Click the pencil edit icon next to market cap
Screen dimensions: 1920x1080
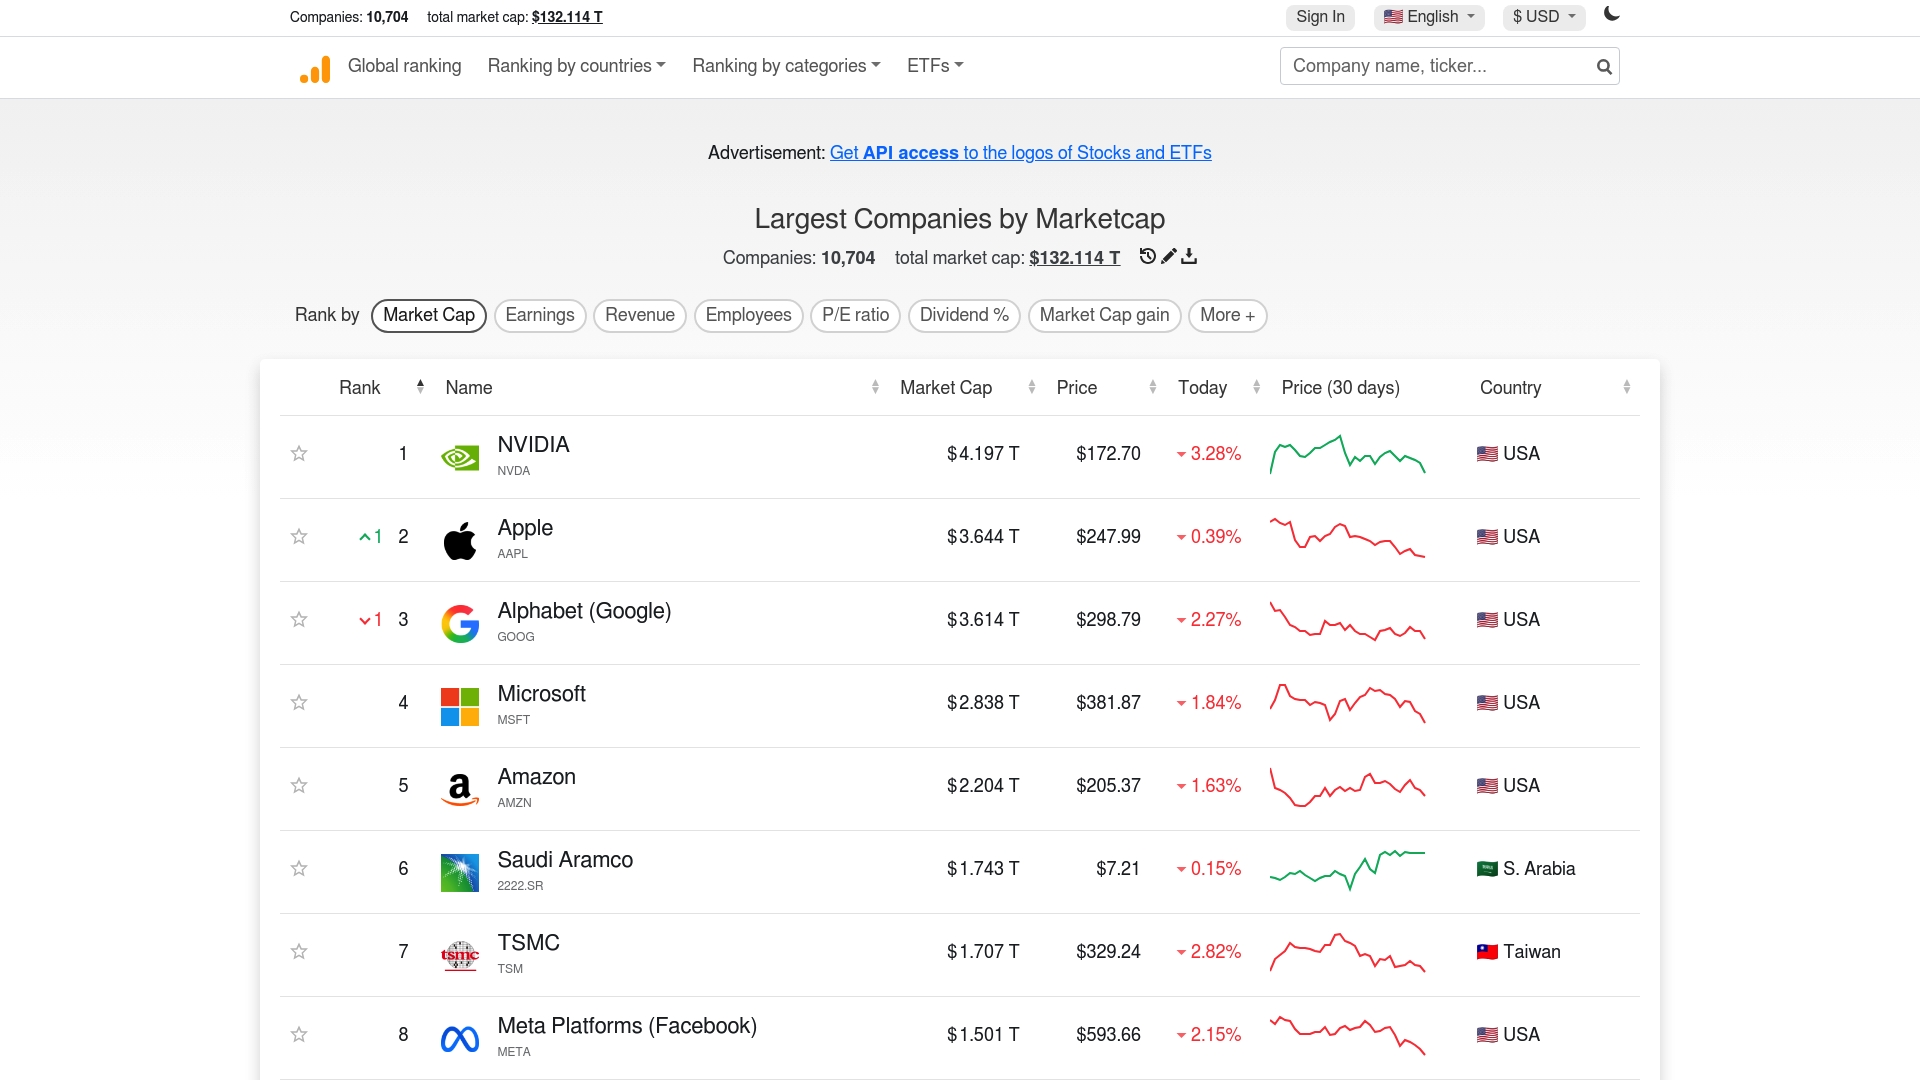1168,256
